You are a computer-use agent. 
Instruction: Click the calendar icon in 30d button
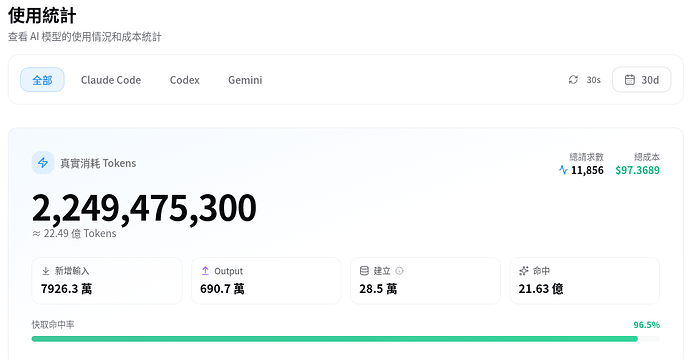[630, 80]
